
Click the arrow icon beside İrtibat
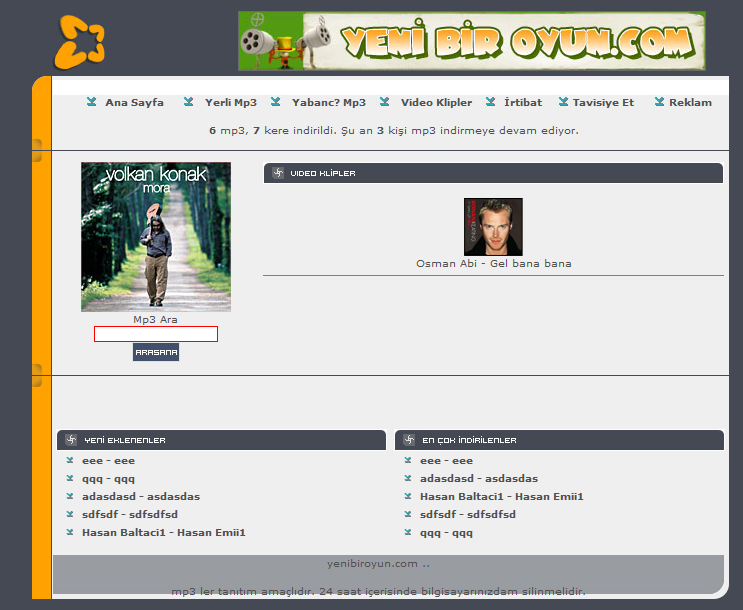490,102
